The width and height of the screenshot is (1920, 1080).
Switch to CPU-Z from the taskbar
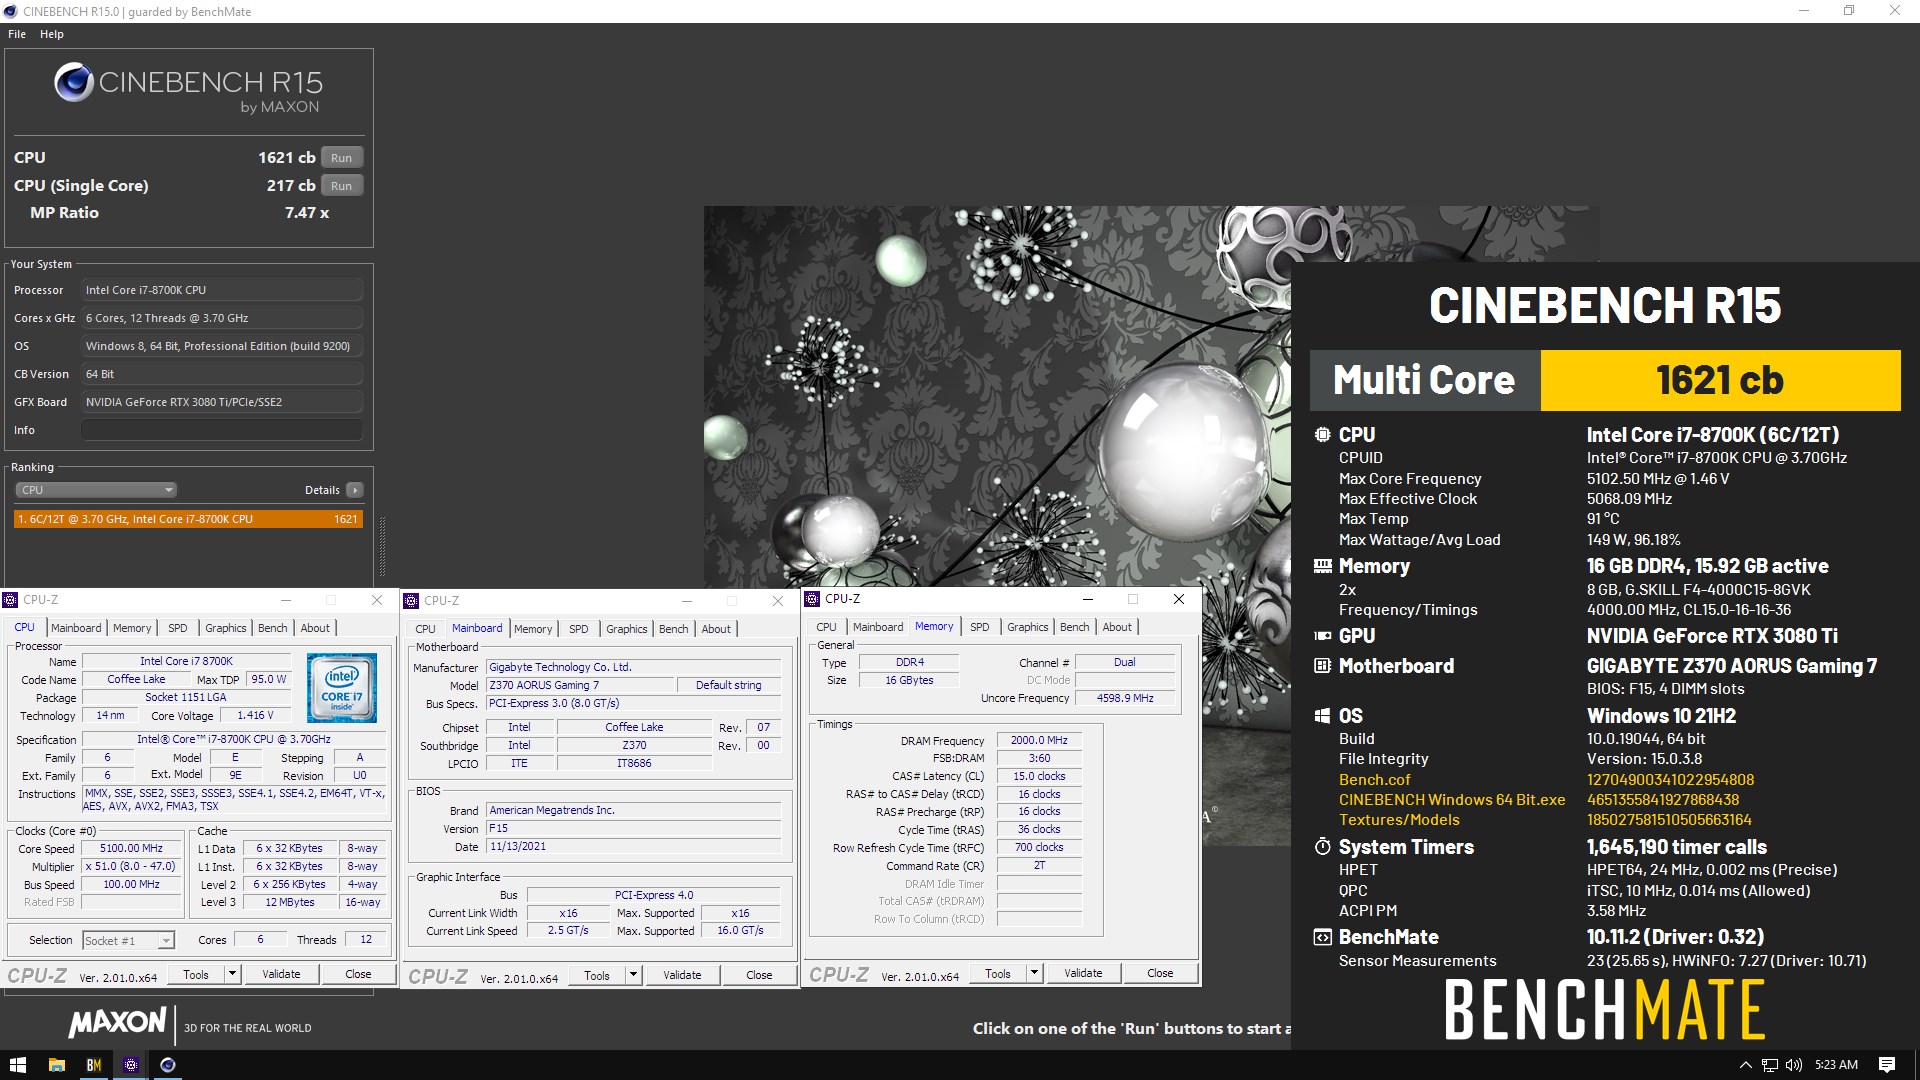pos(131,1065)
